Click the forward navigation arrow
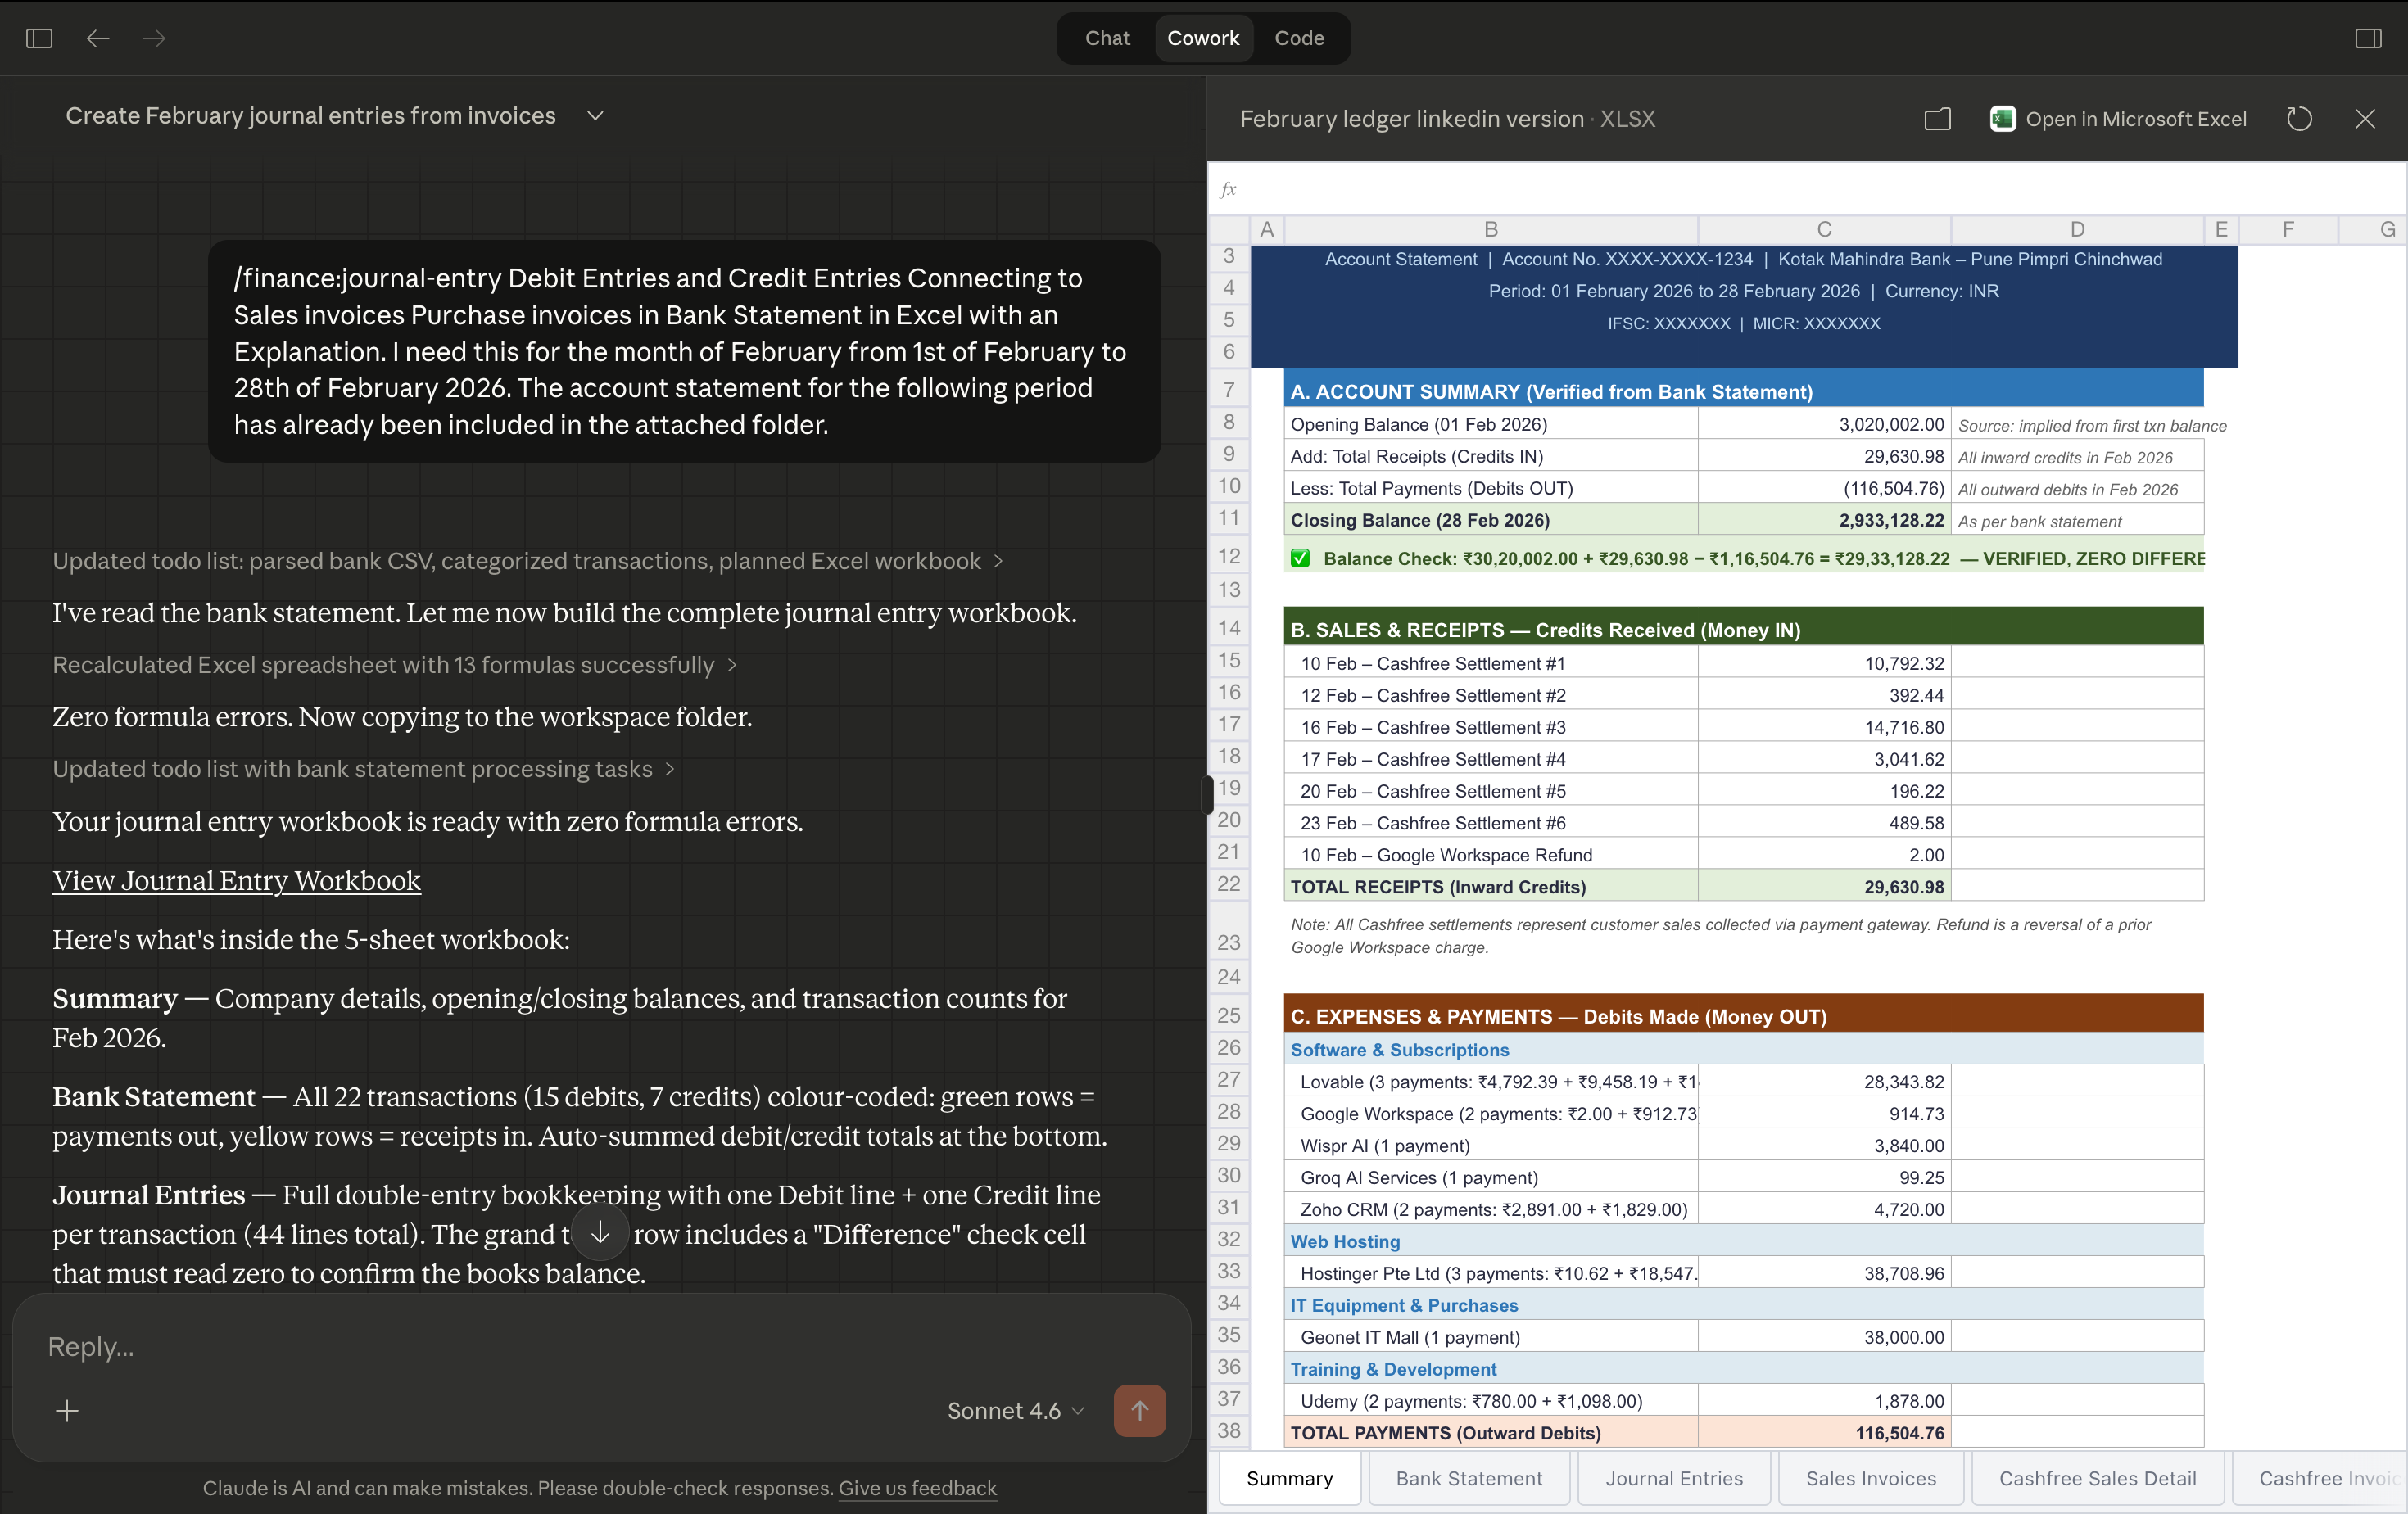Screen dimensions: 2408x1514 154,38
